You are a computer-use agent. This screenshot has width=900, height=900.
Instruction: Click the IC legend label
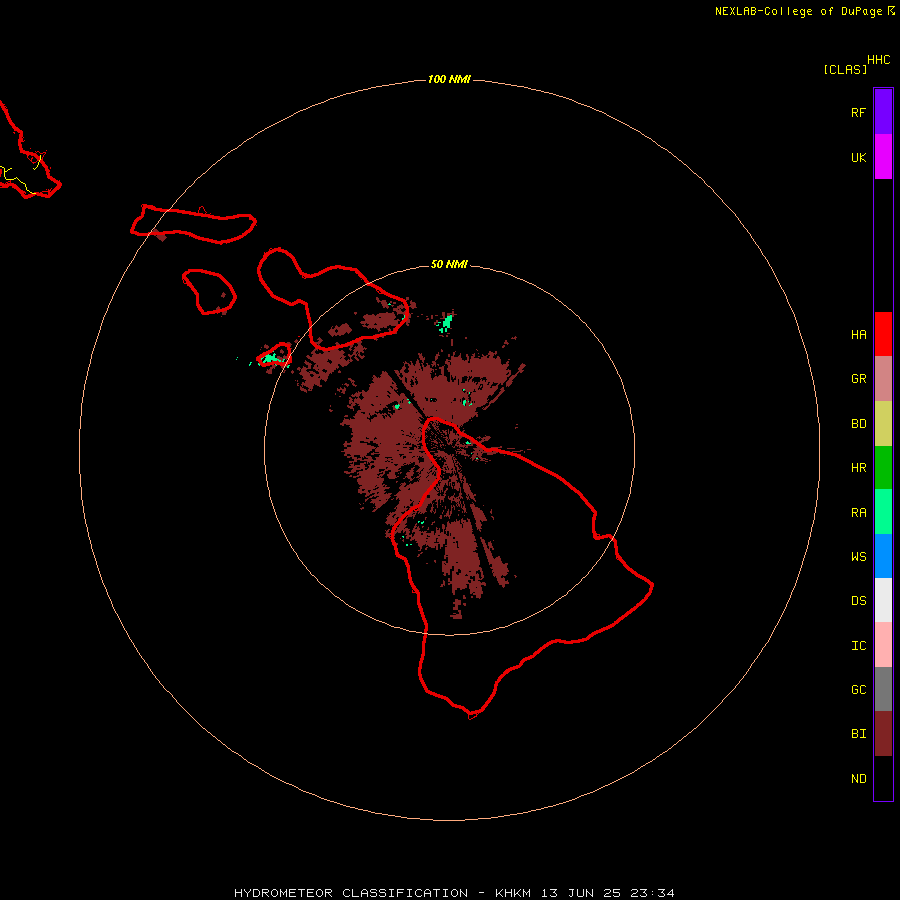pos(858,646)
